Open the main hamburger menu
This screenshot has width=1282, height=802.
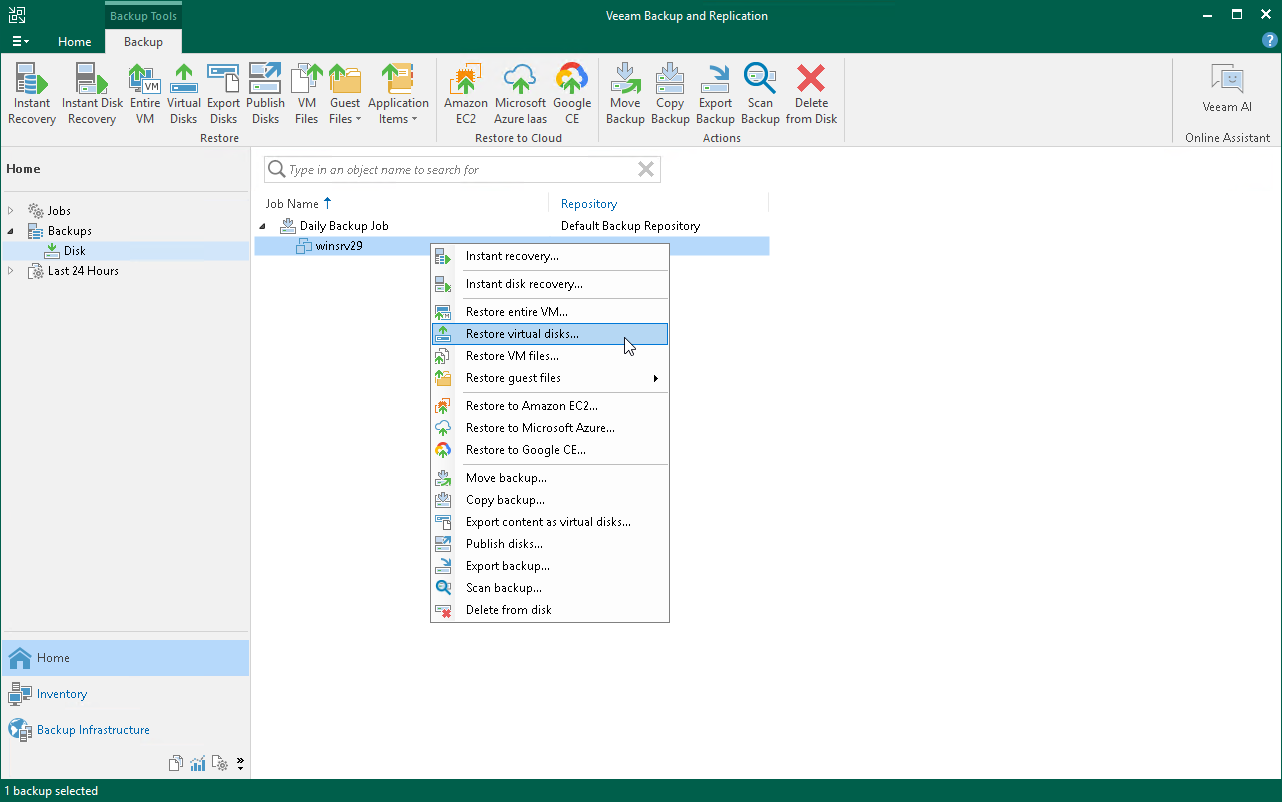pyautogui.click(x=20, y=41)
